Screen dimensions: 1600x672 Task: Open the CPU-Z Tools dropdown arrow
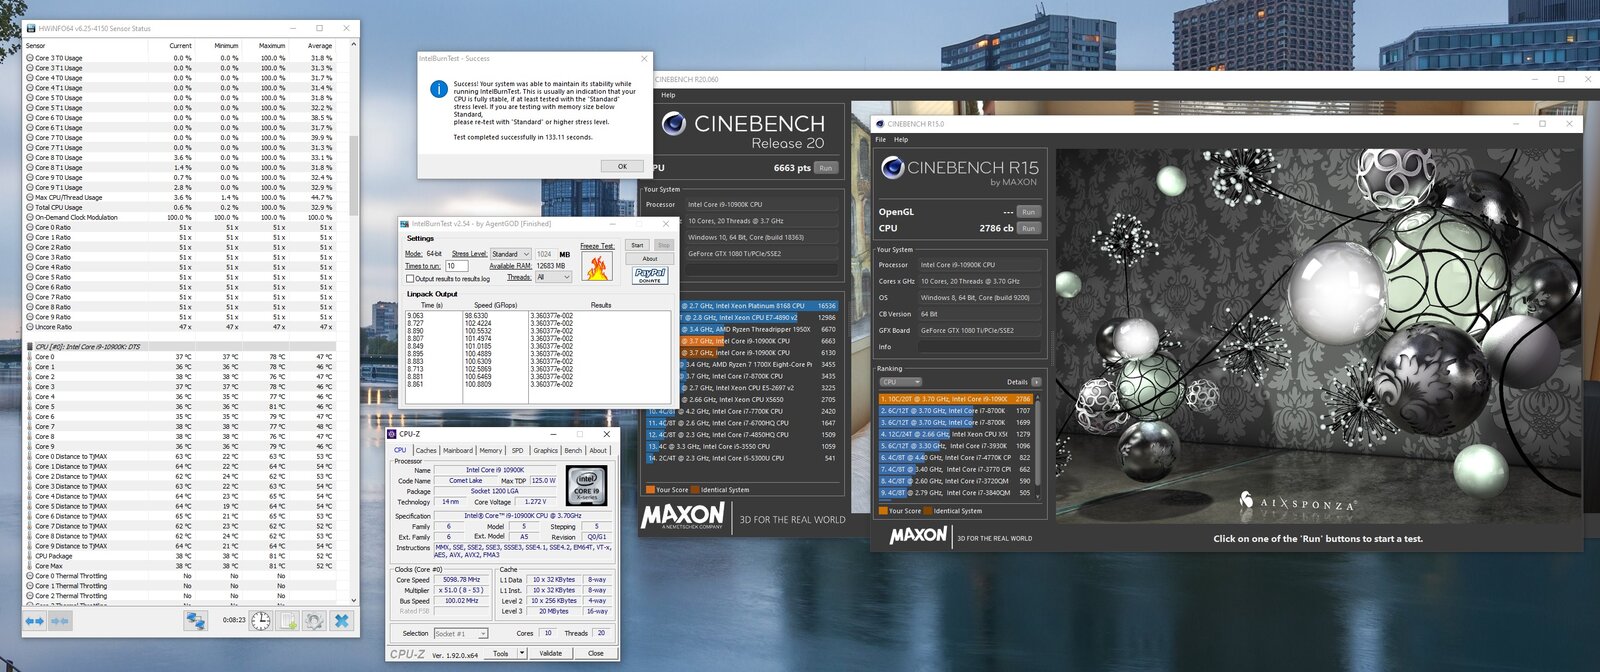pos(522,653)
